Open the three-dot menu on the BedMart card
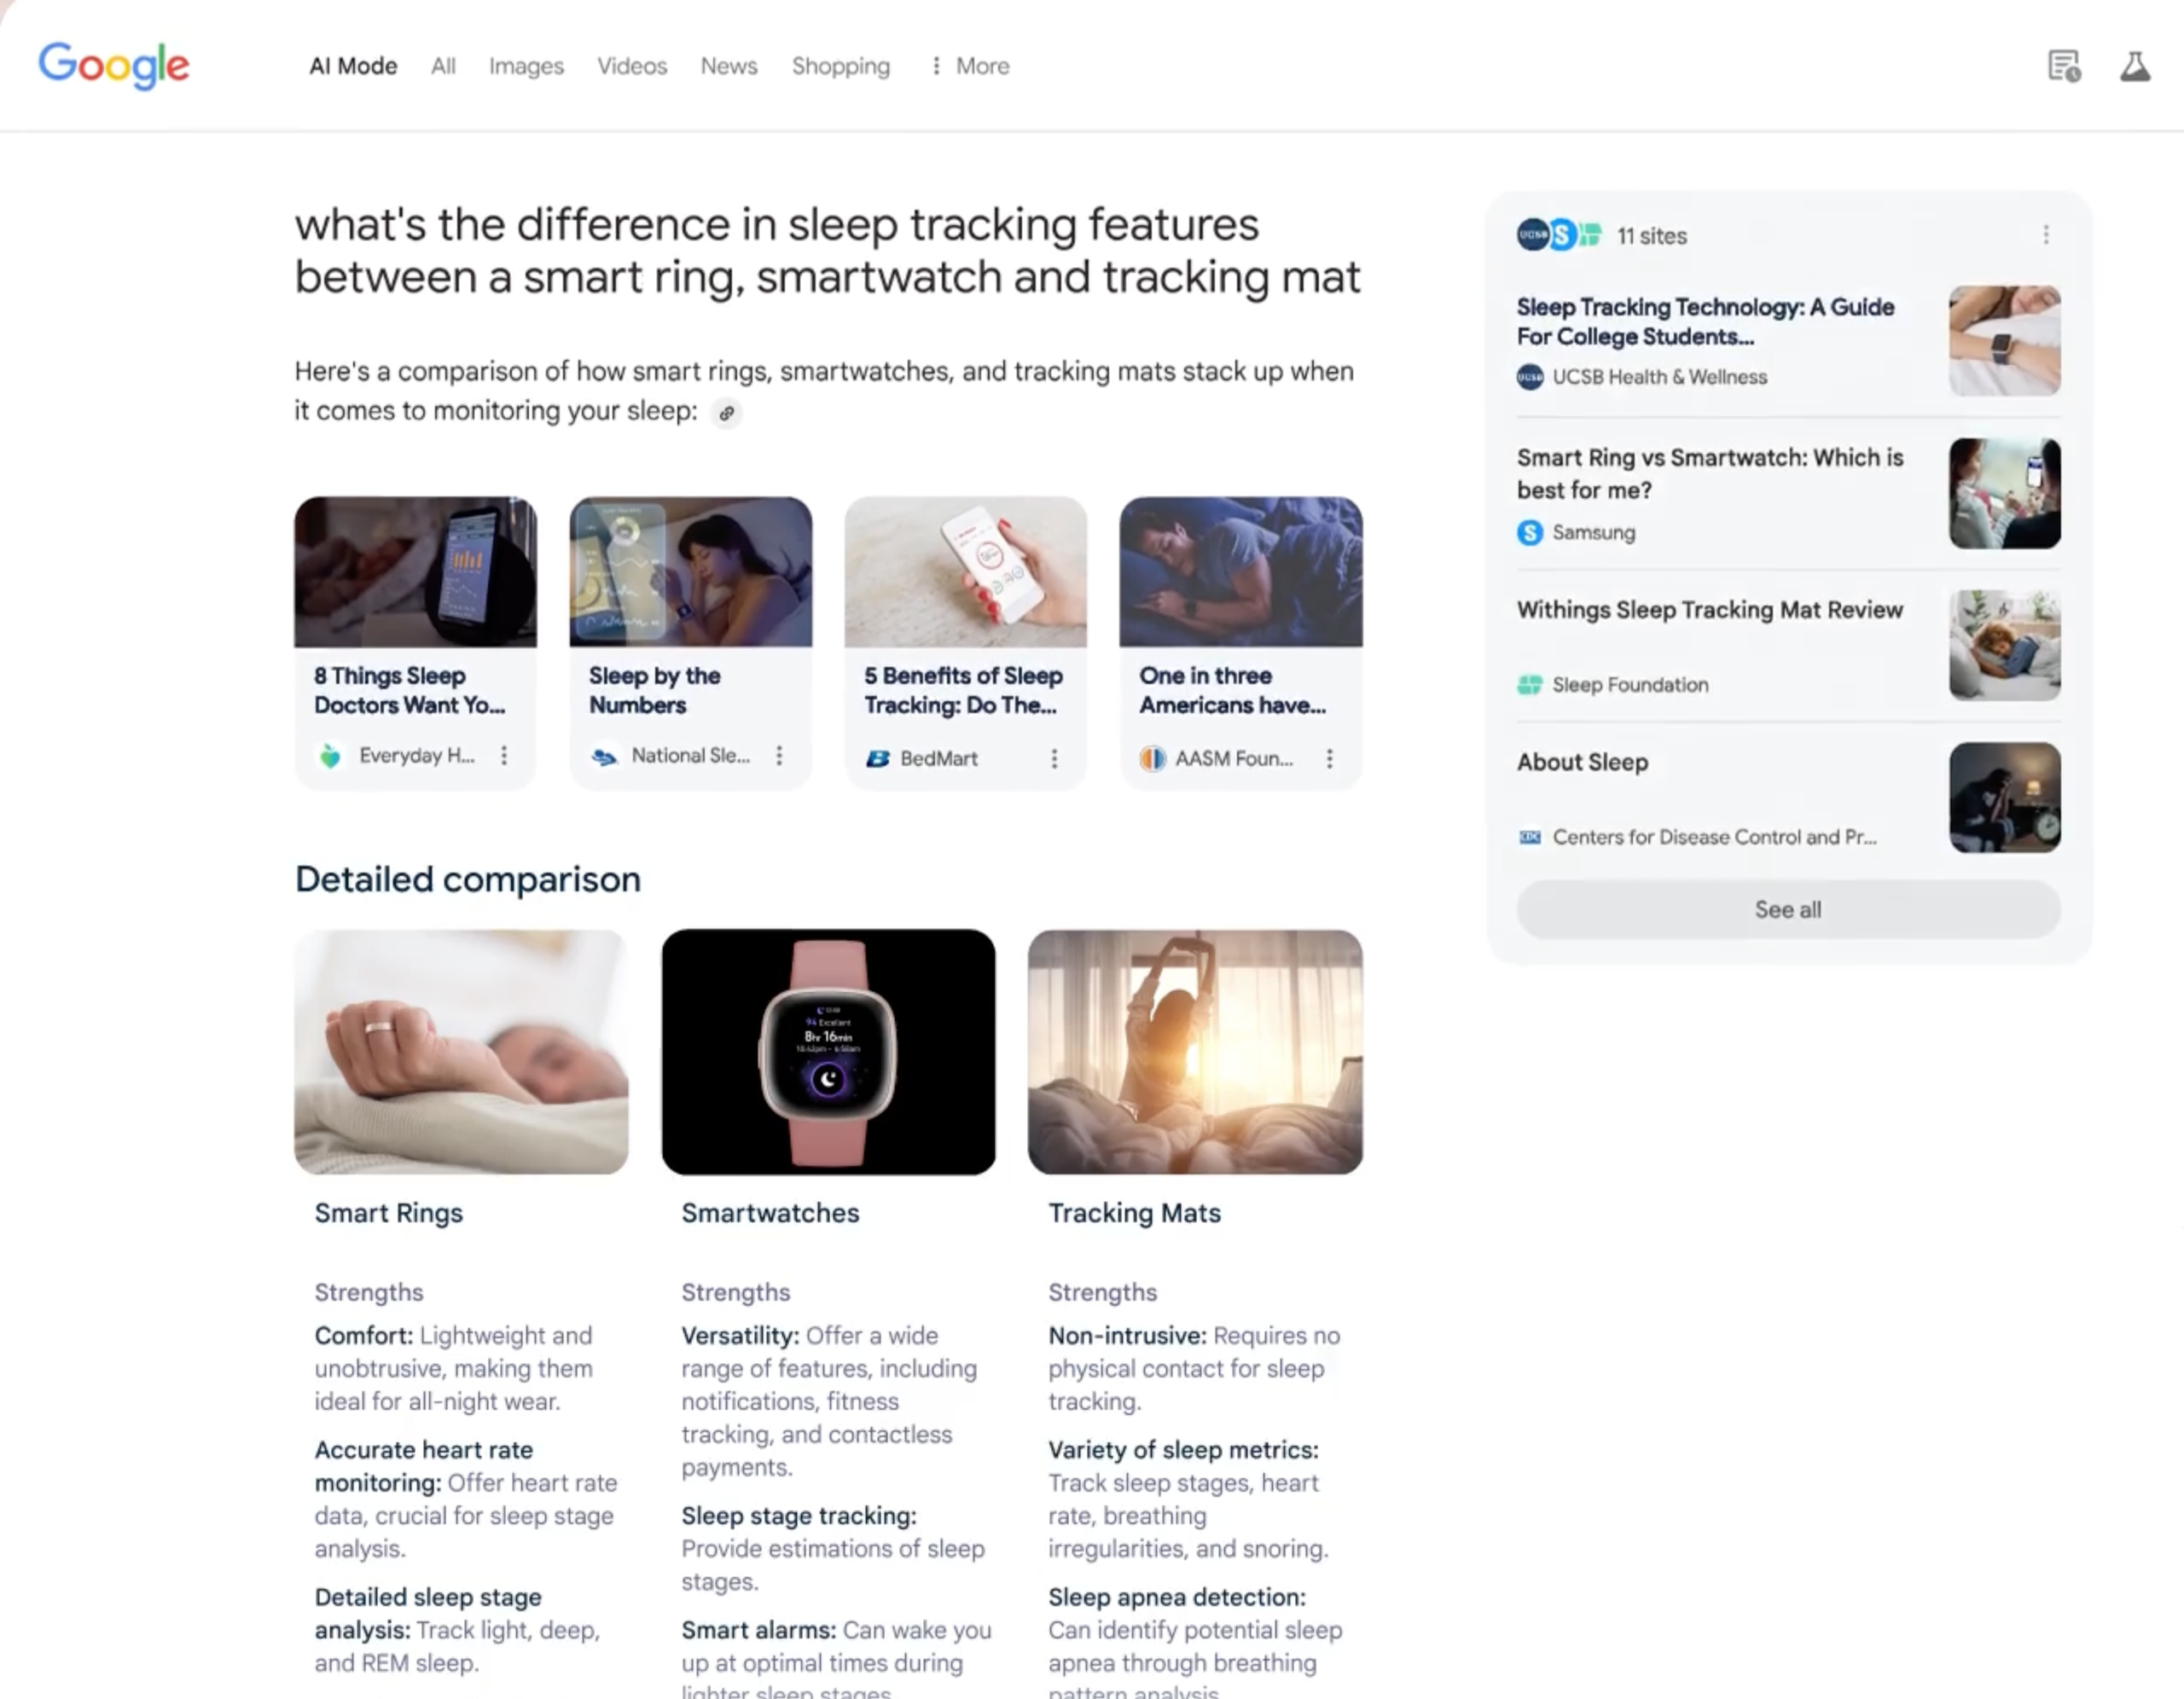 click(1054, 758)
